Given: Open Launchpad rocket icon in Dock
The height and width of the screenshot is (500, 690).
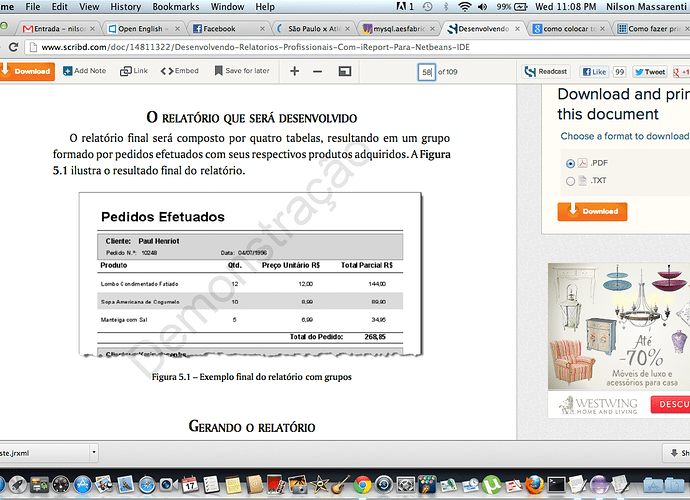Looking at the screenshot, I should point(18,485).
